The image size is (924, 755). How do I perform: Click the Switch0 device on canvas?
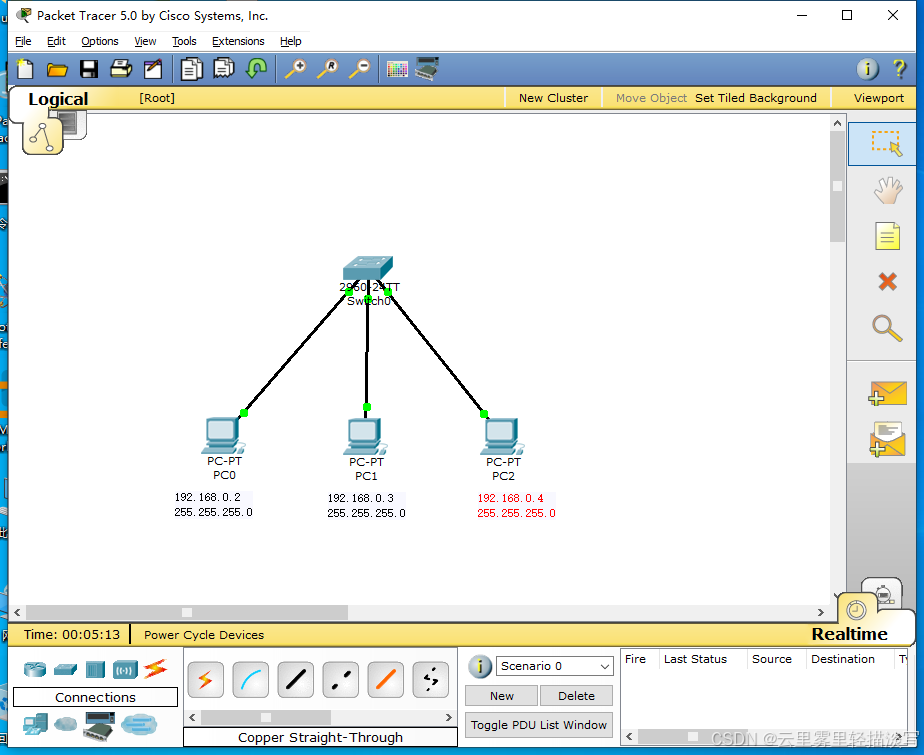(x=368, y=268)
